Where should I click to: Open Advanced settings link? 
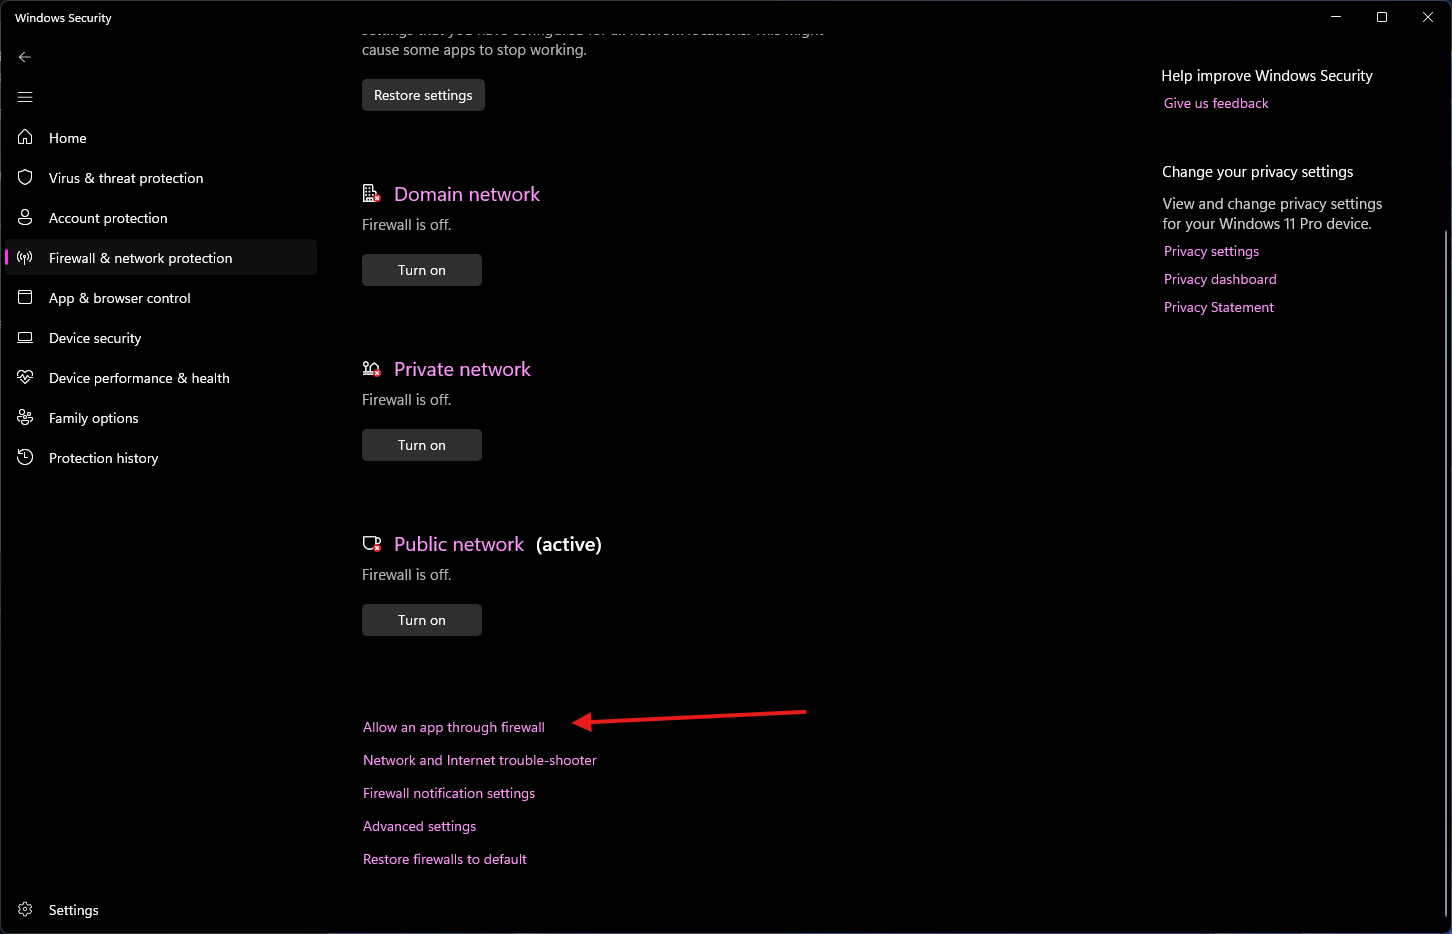click(x=420, y=826)
